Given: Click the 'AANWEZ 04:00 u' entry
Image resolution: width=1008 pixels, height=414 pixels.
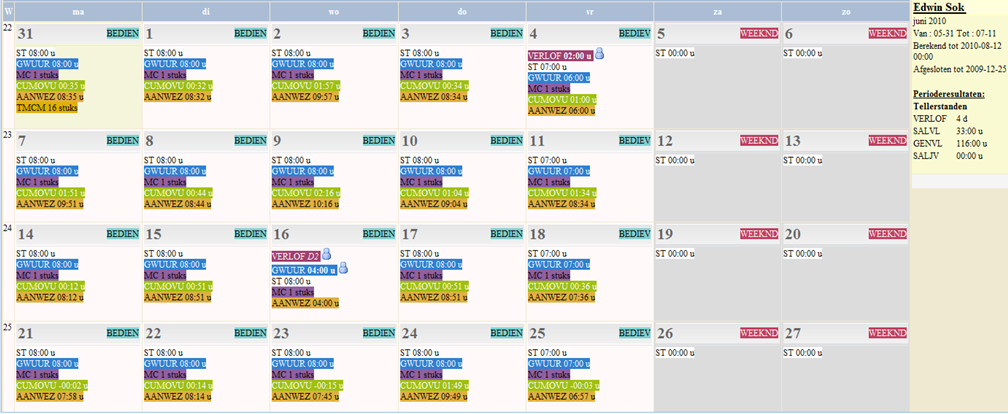Looking at the screenshot, I should (305, 303).
